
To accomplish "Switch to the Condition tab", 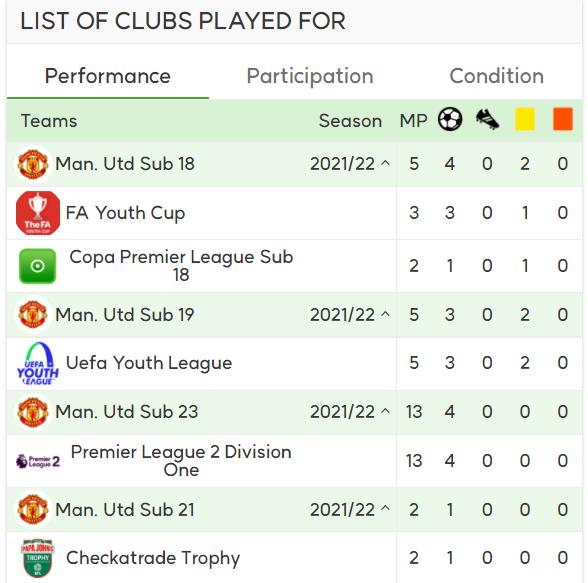I will pyautogui.click(x=496, y=76).
